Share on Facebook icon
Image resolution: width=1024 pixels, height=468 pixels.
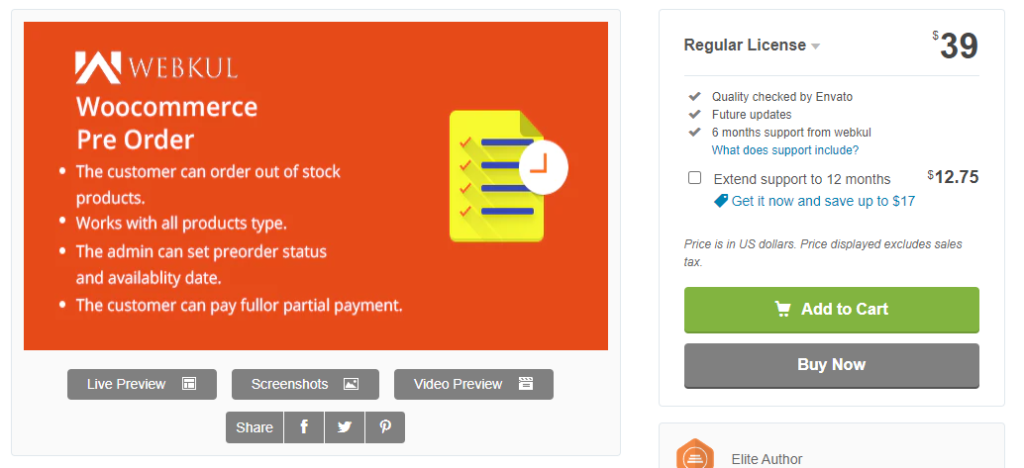click(x=304, y=428)
